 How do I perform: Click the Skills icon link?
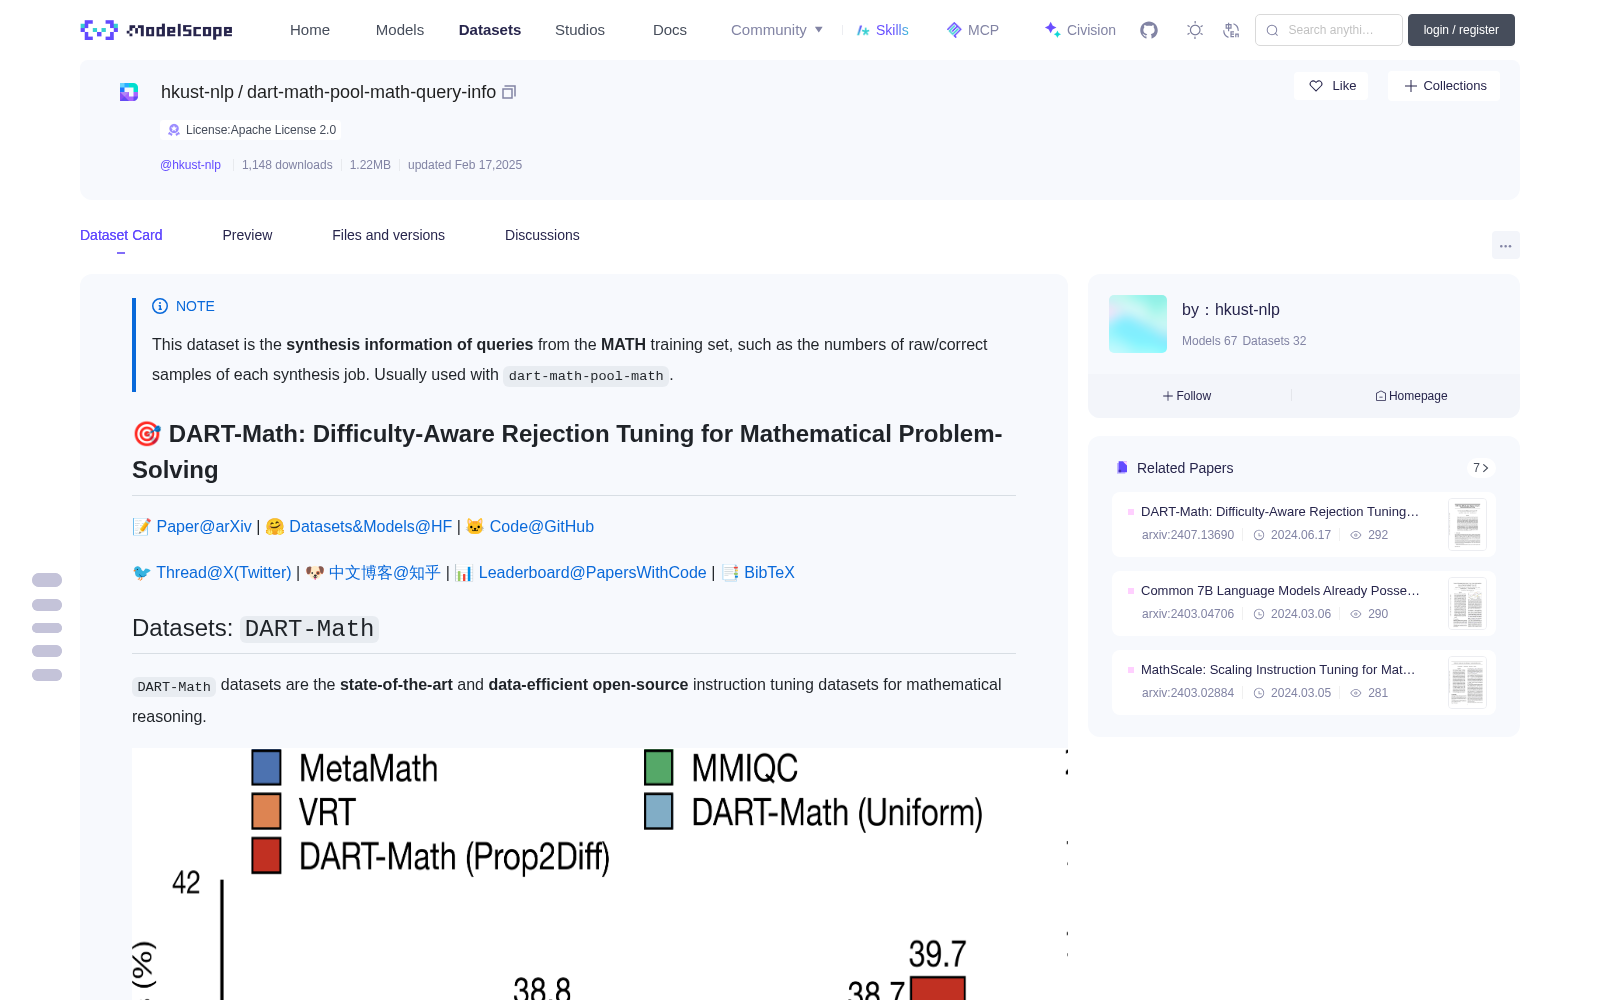pyautogui.click(x=883, y=30)
